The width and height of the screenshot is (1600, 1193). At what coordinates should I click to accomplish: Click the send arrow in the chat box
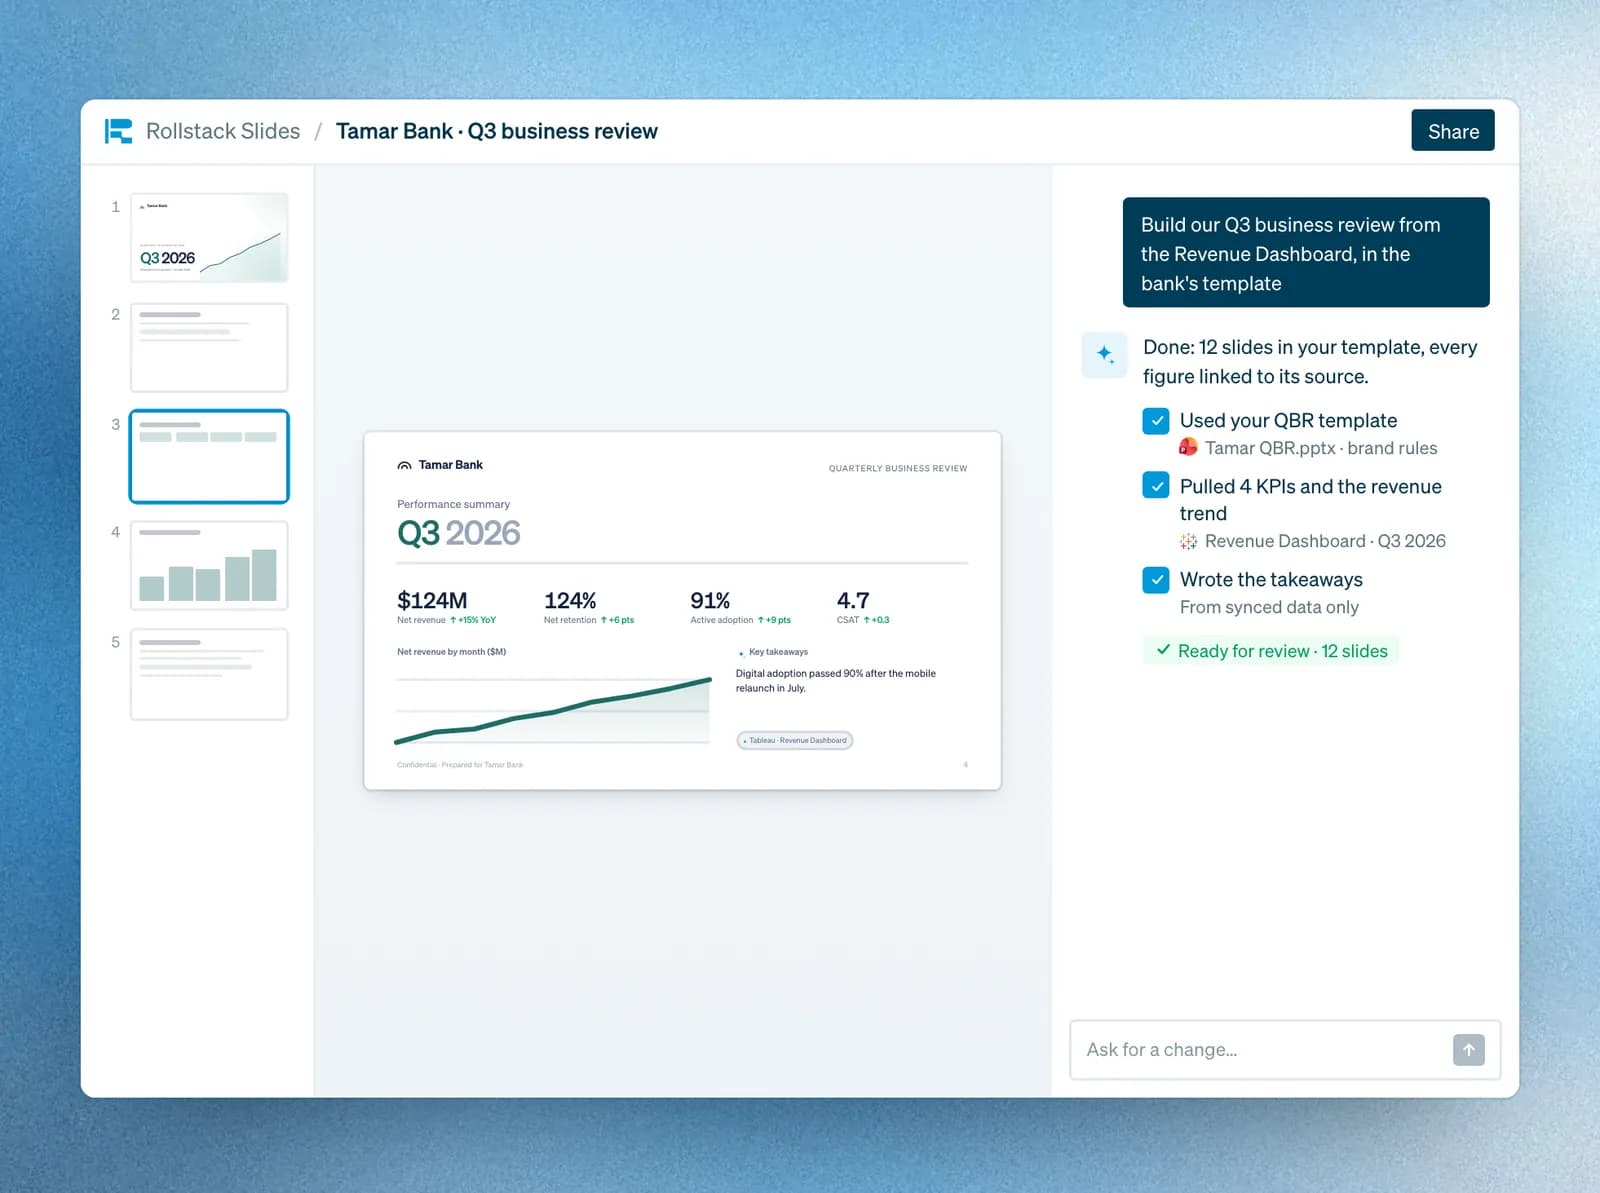click(x=1468, y=1050)
